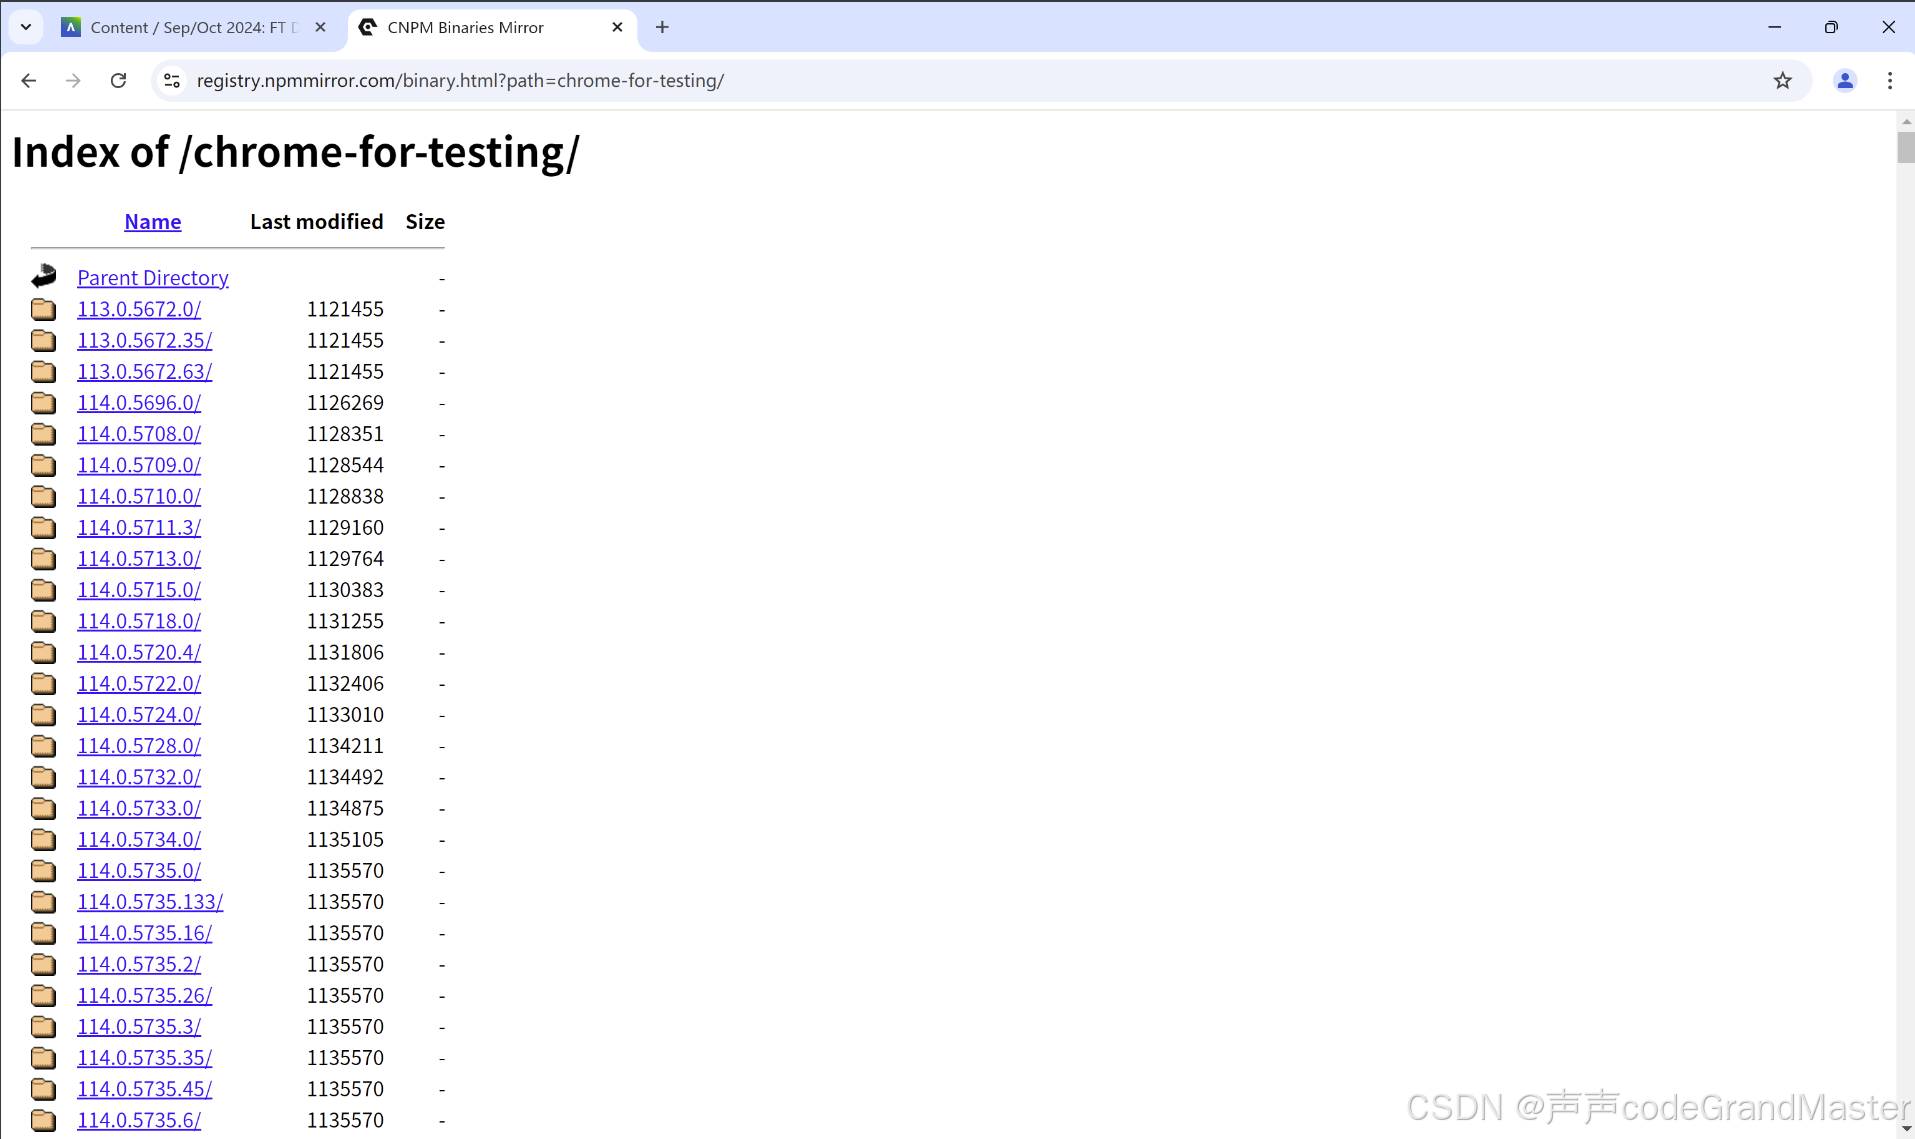Image resolution: width=1915 pixels, height=1139 pixels.
Task: Bookmark this page with the star icon
Action: coord(1782,81)
